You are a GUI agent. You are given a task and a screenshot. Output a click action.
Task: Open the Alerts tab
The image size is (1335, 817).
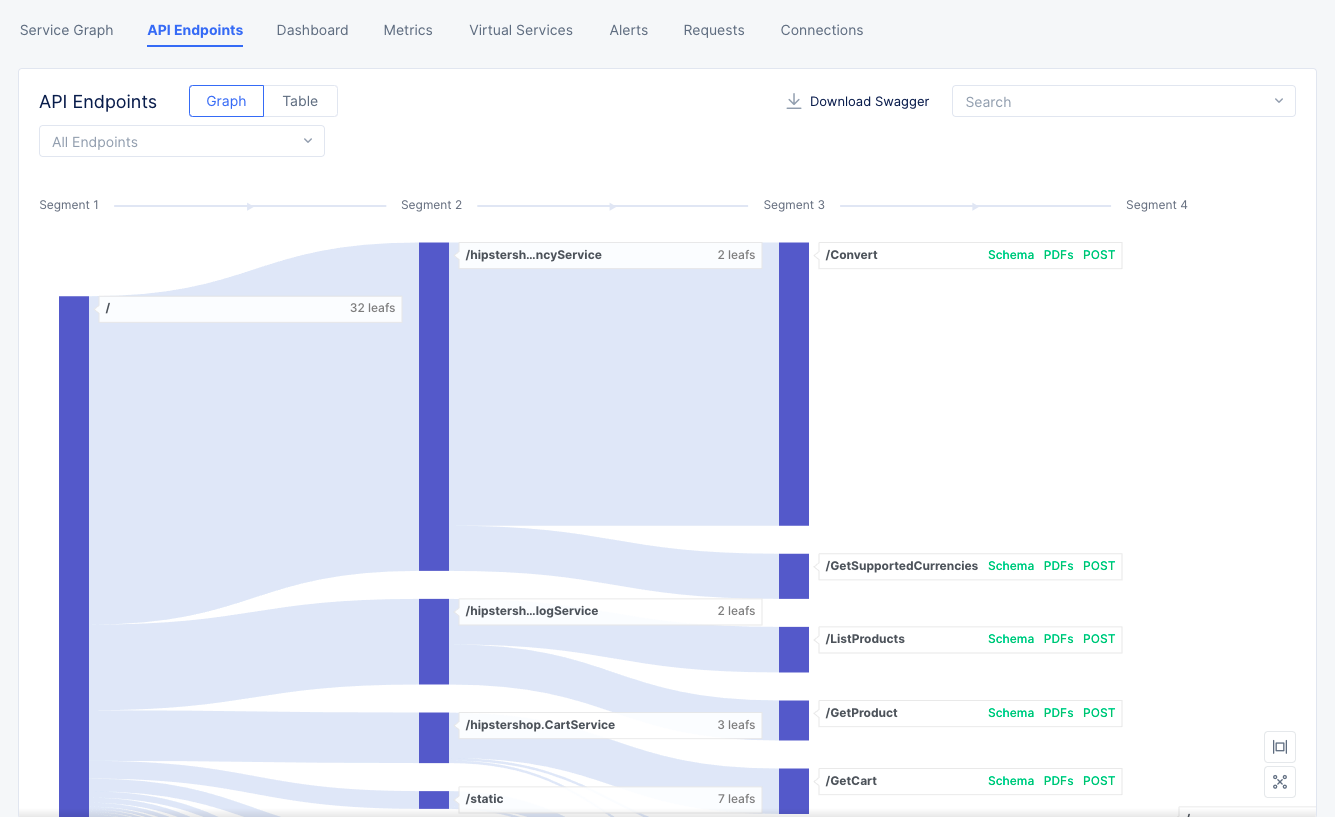[628, 30]
